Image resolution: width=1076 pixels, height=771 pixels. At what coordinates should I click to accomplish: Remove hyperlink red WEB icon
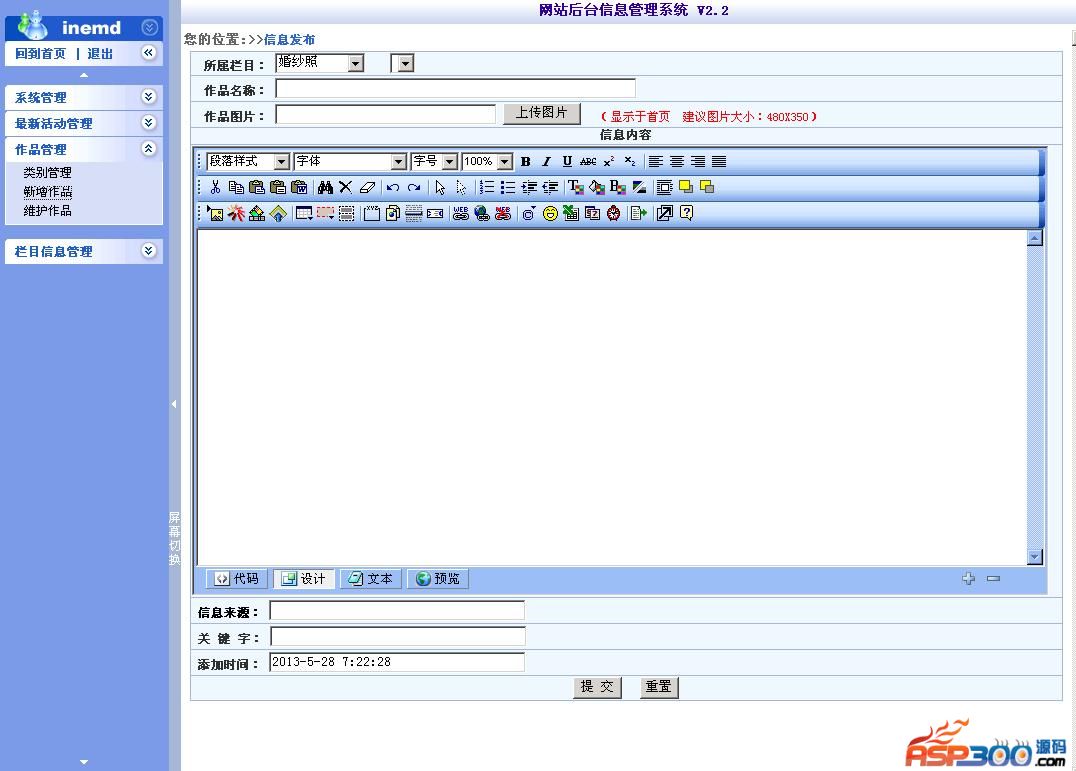(503, 213)
